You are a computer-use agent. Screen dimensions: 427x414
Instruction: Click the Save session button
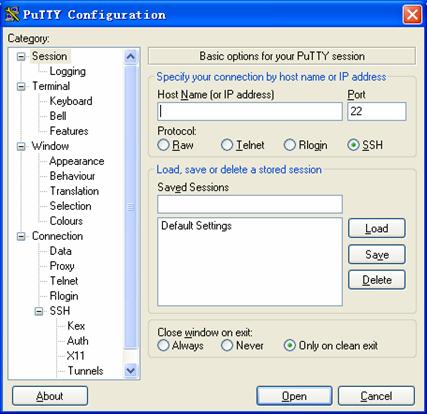pyautogui.click(x=377, y=254)
